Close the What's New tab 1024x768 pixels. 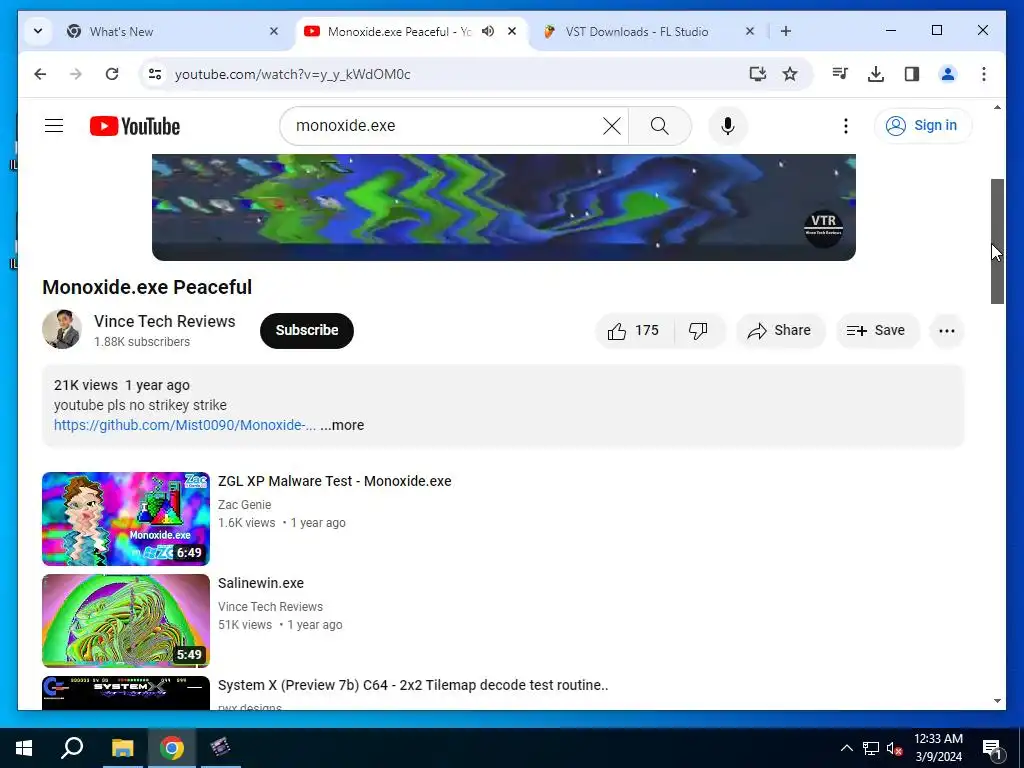click(x=274, y=31)
